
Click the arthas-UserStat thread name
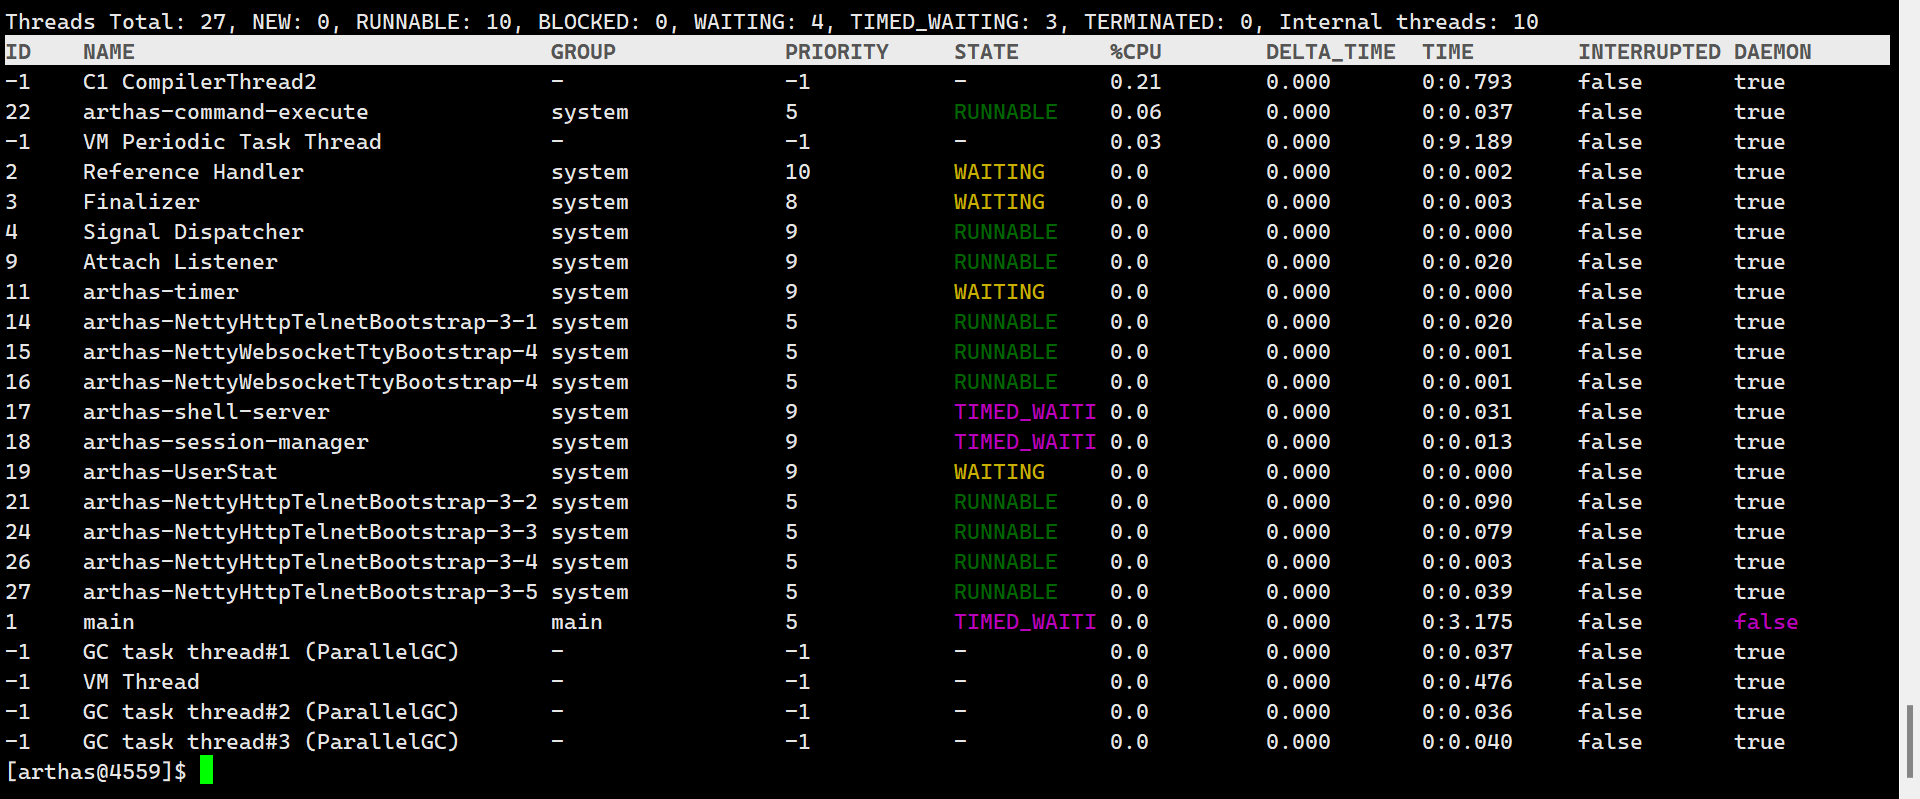pyautogui.click(x=180, y=472)
